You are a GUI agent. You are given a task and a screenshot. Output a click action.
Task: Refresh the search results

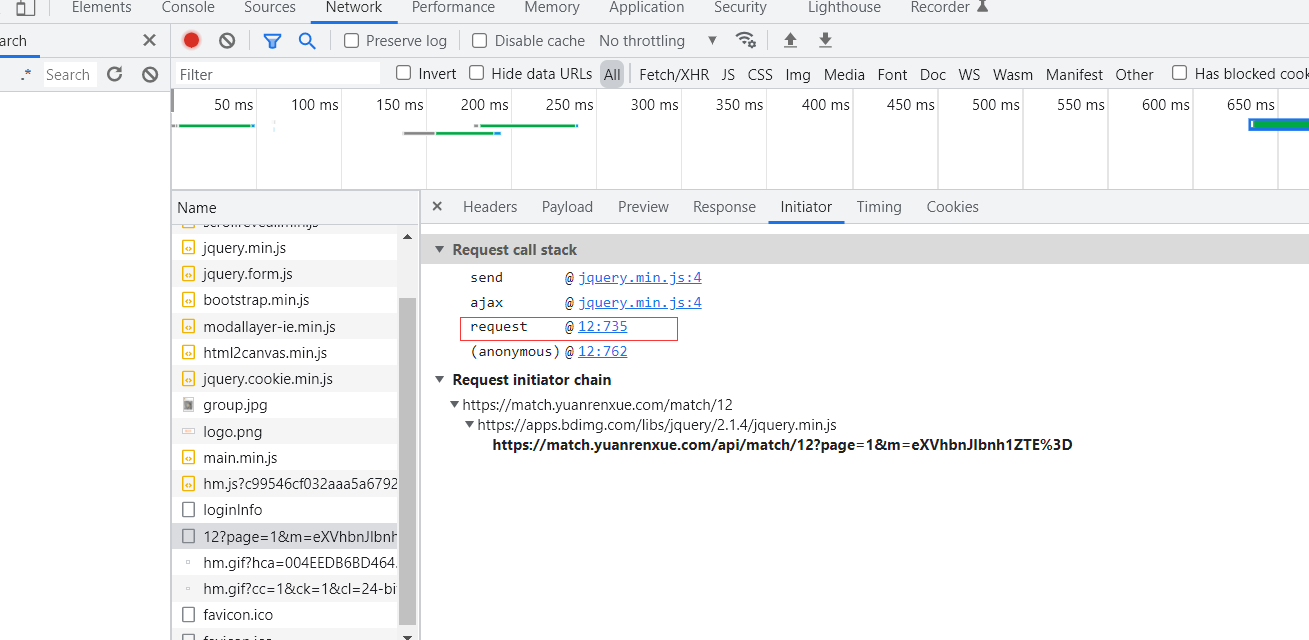pyautogui.click(x=115, y=74)
